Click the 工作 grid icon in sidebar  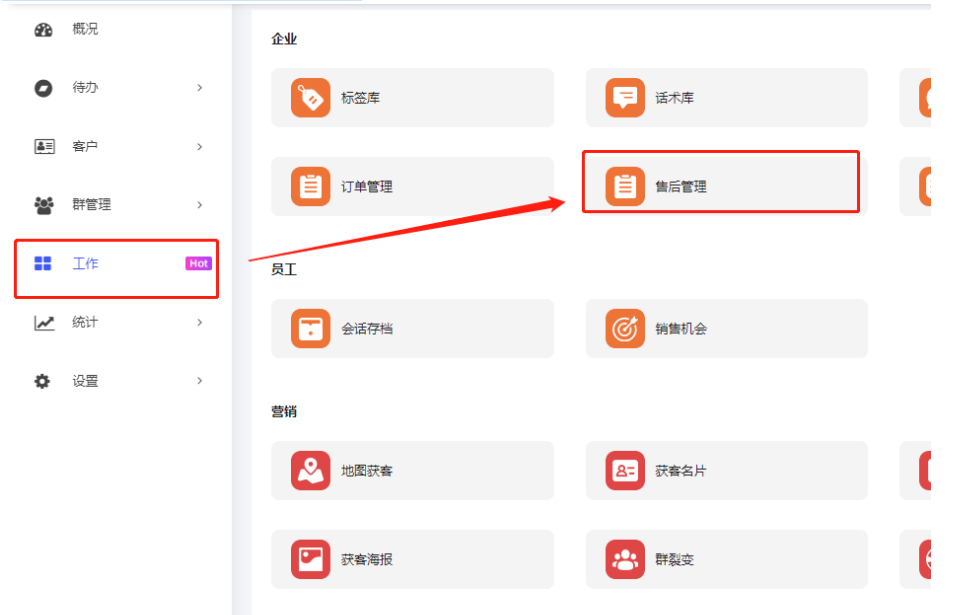[43, 264]
